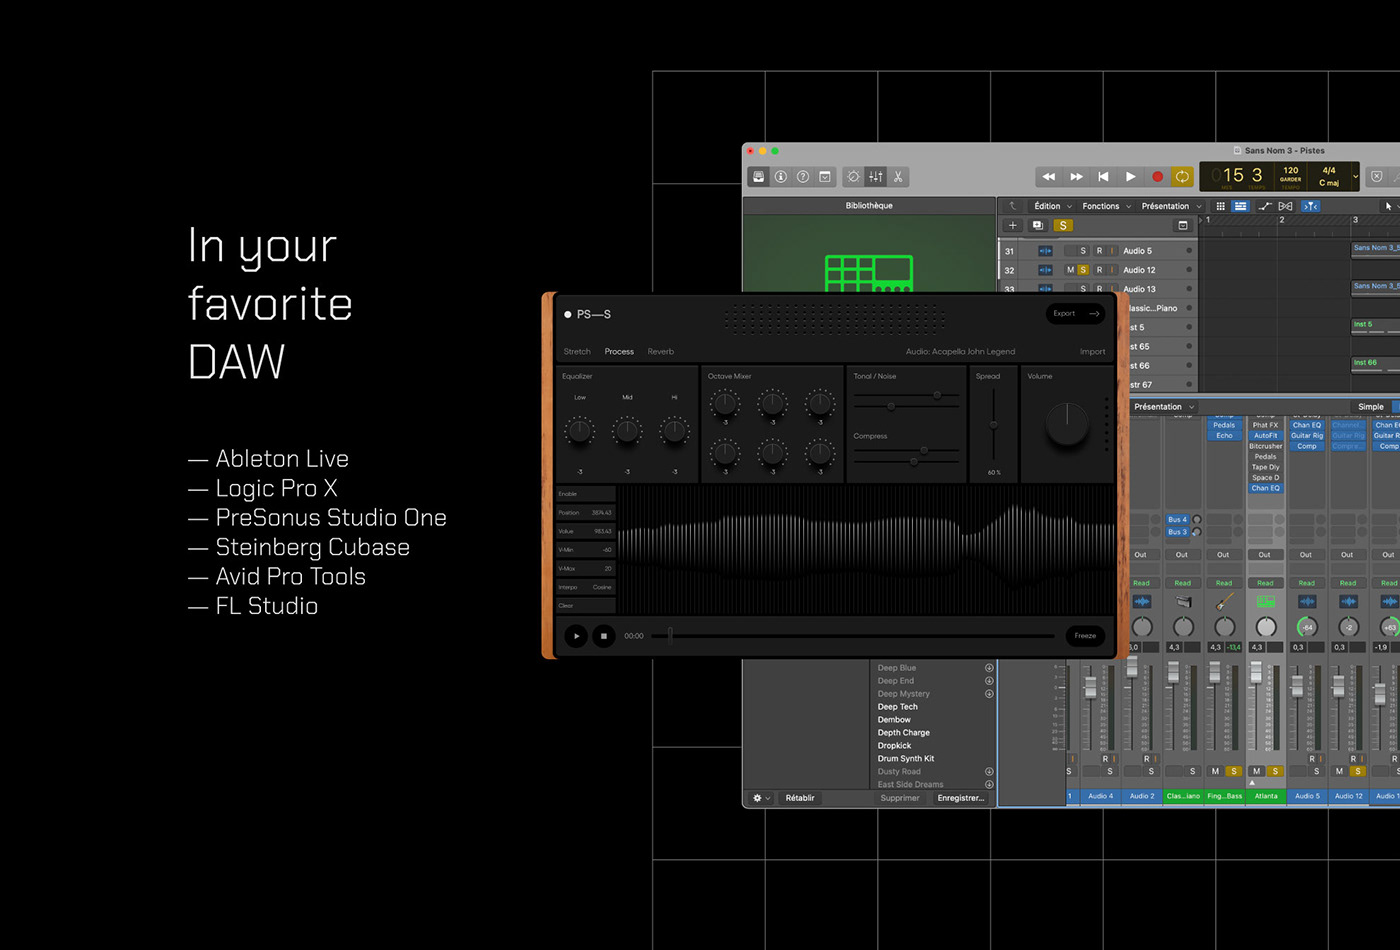Toggle the blue Catch playhead icon

coord(1310,206)
